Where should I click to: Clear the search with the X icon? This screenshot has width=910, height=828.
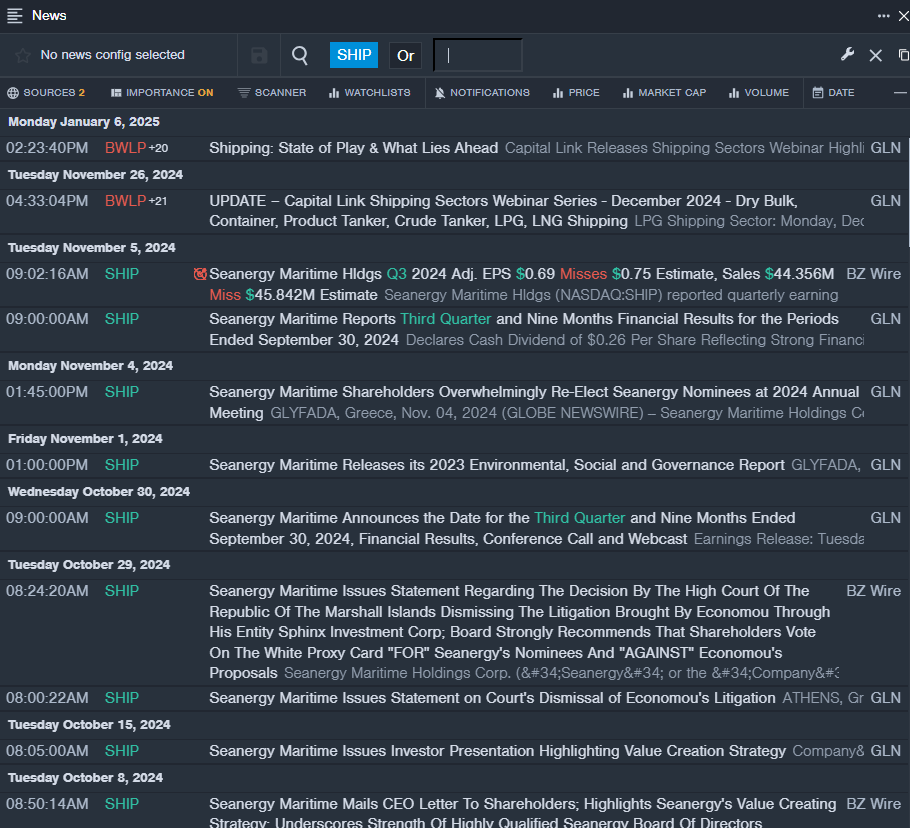click(x=875, y=56)
